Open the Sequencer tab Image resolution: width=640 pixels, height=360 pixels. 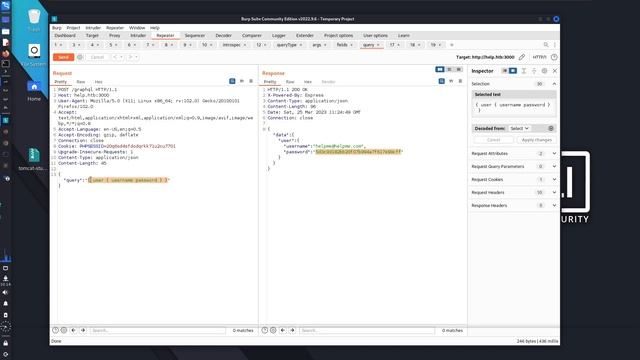[195, 36]
